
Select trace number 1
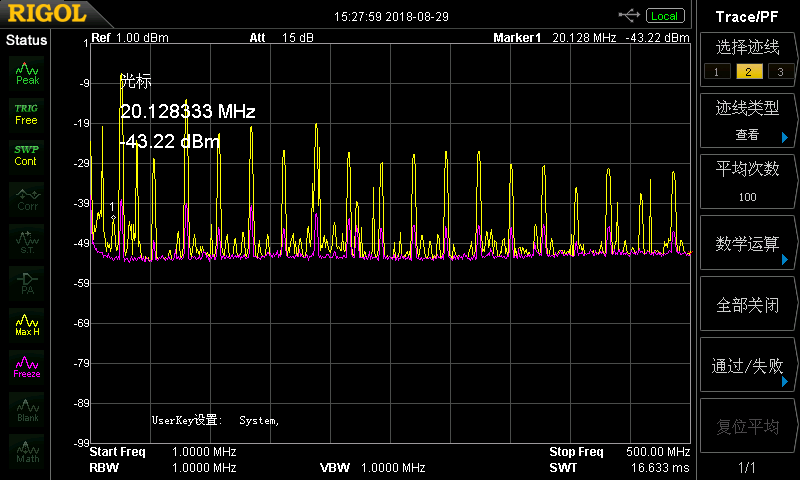click(715, 71)
